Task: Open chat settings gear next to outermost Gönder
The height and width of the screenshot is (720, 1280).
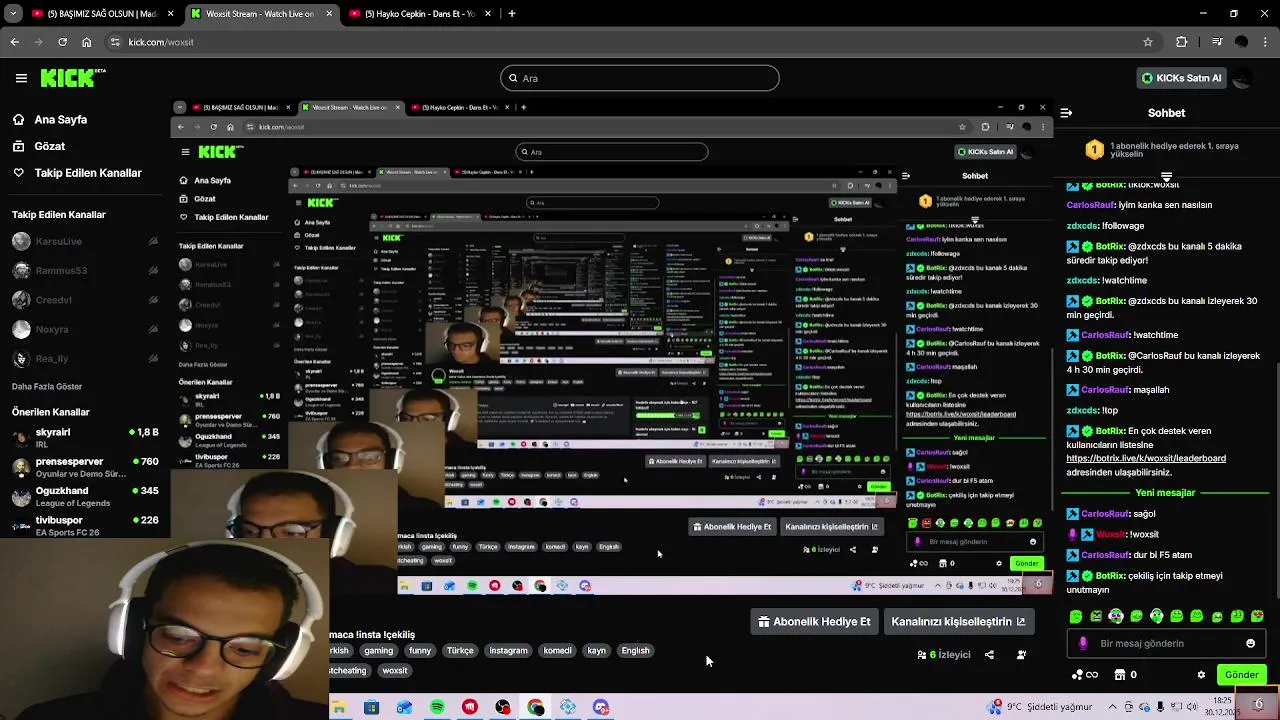Action: pos(1201,675)
